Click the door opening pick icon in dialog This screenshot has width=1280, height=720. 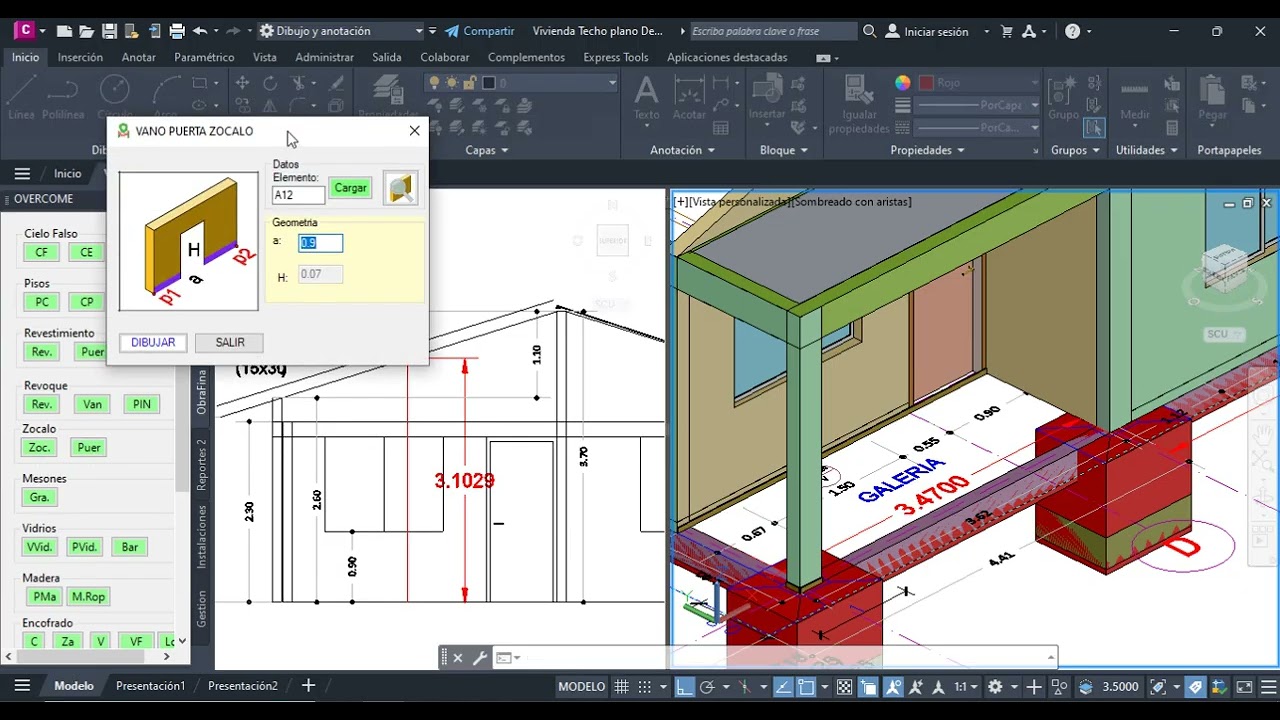pyautogui.click(x=401, y=188)
